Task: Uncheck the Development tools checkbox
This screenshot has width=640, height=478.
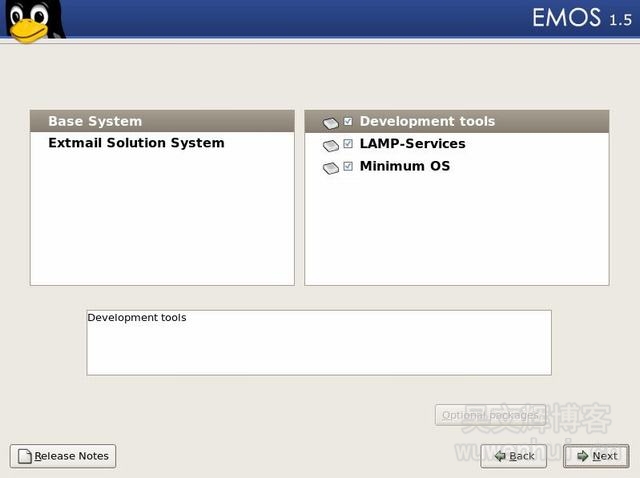Action: point(348,121)
